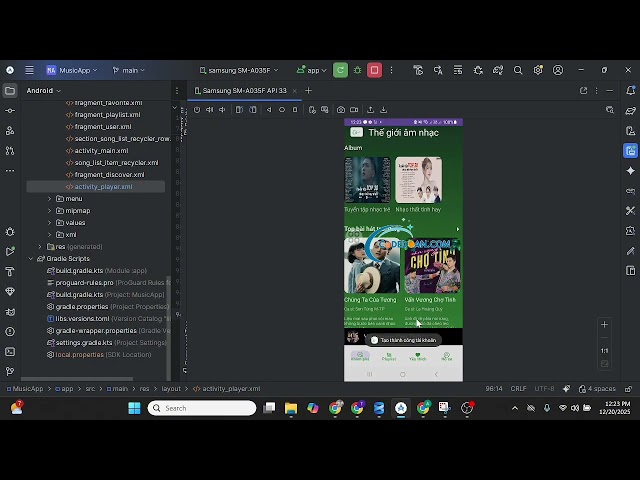Click the layout breadcrumb in navigation bar

pyautogui.click(x=171, y=389)
